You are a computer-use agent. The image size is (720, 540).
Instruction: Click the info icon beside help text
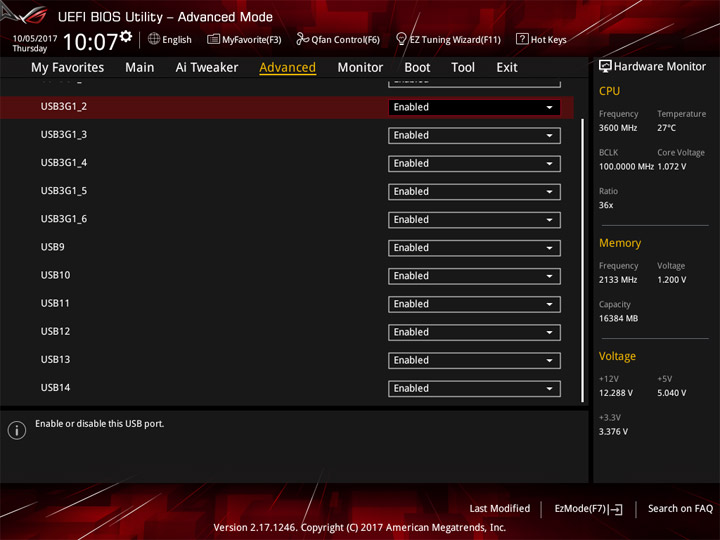click(17, 430)
